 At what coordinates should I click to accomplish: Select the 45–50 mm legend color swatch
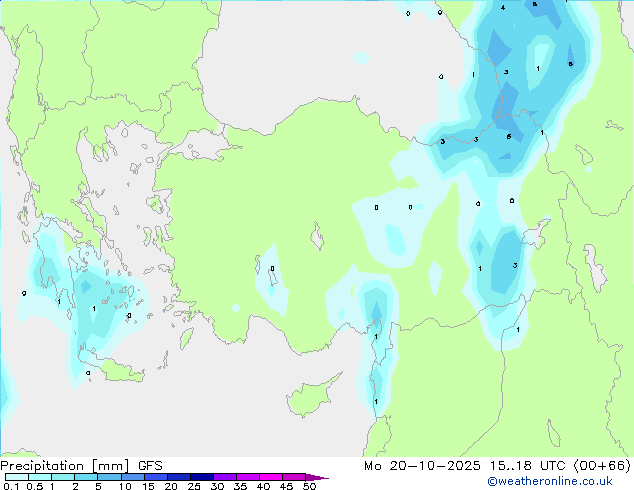[x=294, y=477]
